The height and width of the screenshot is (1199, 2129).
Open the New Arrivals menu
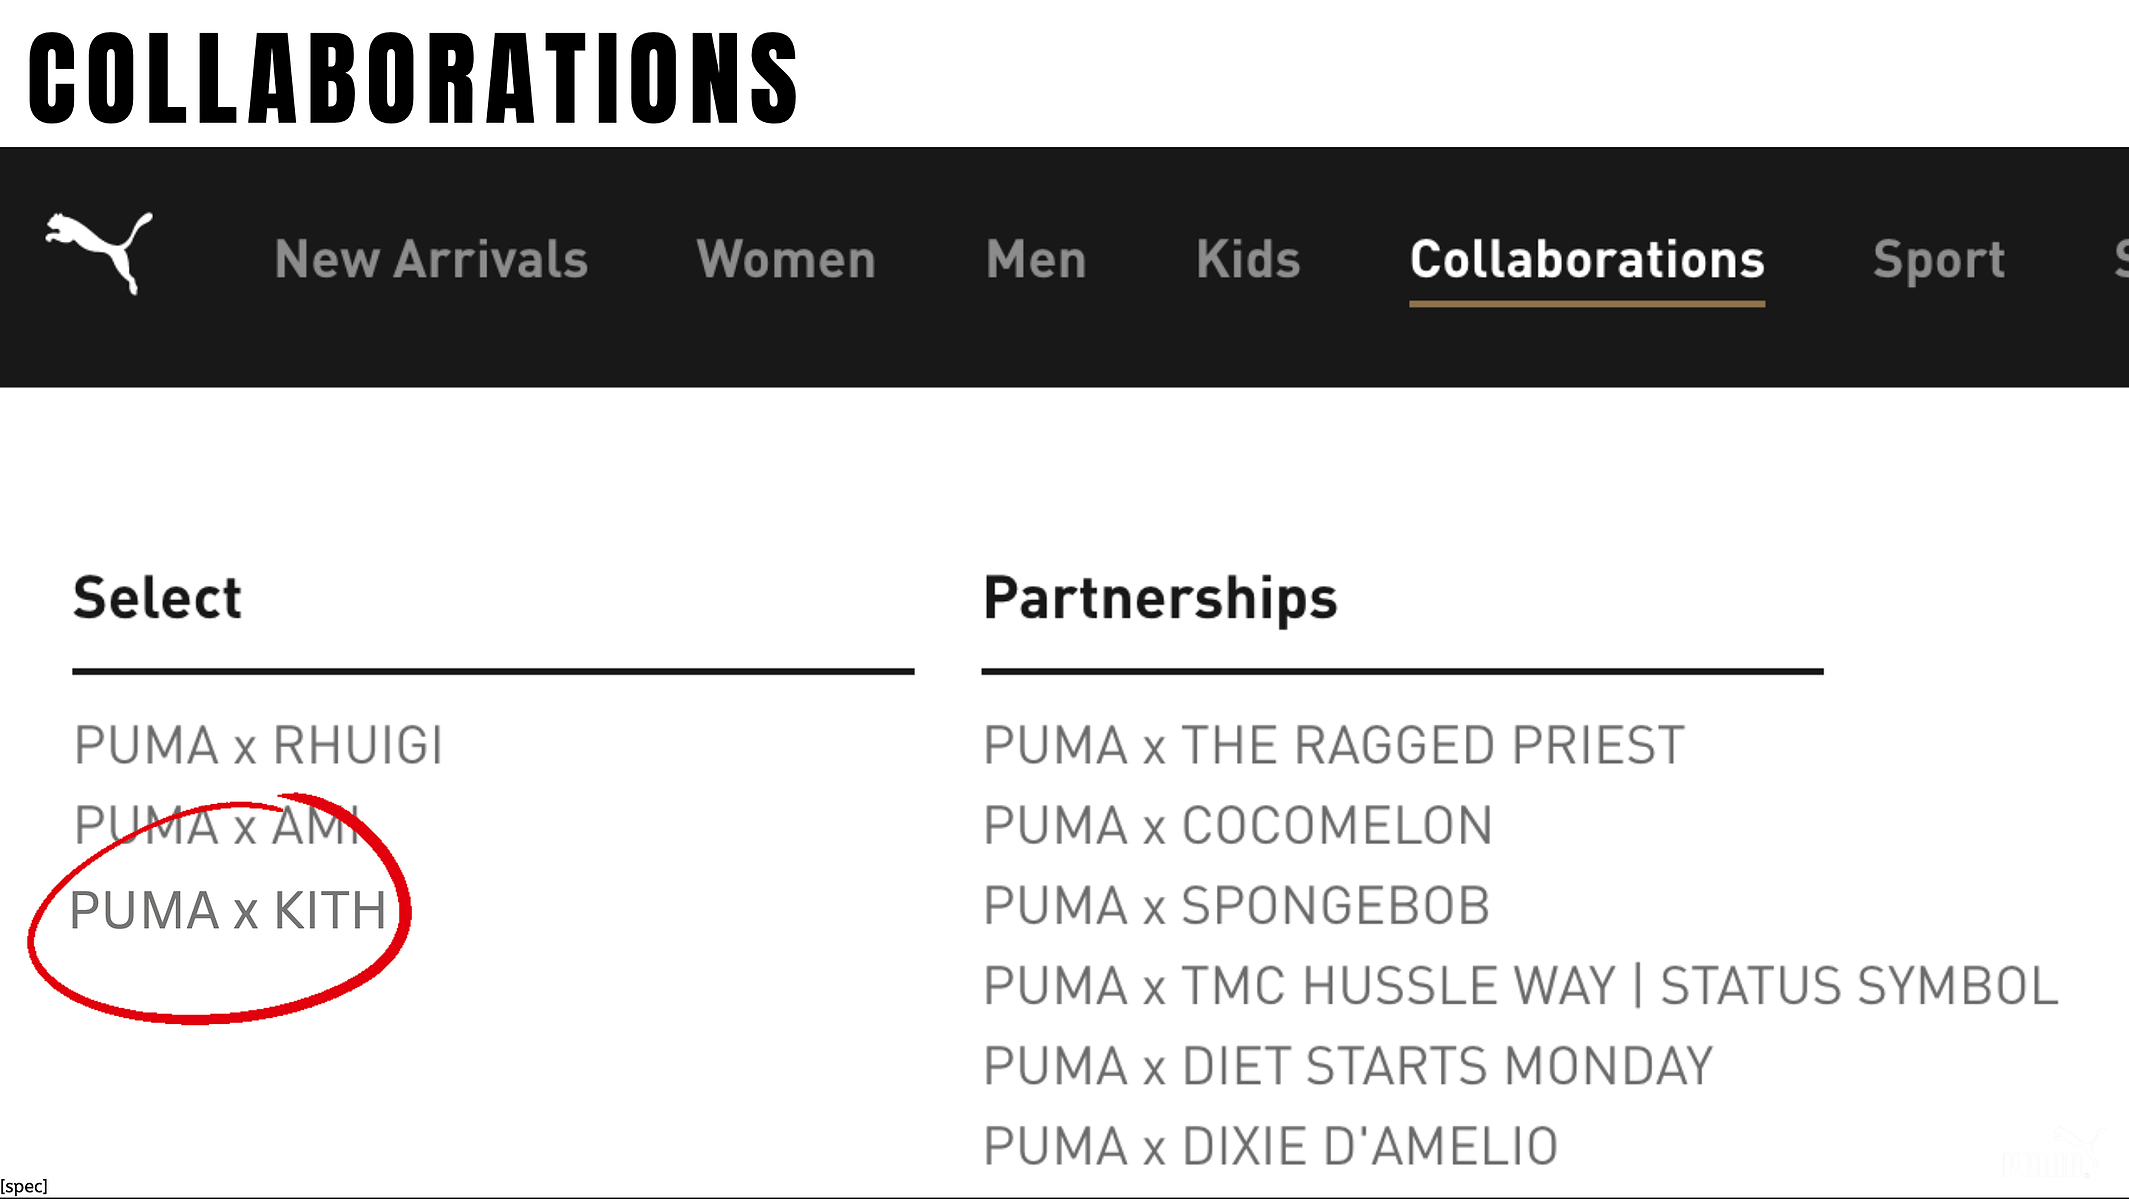coord(431,260)
